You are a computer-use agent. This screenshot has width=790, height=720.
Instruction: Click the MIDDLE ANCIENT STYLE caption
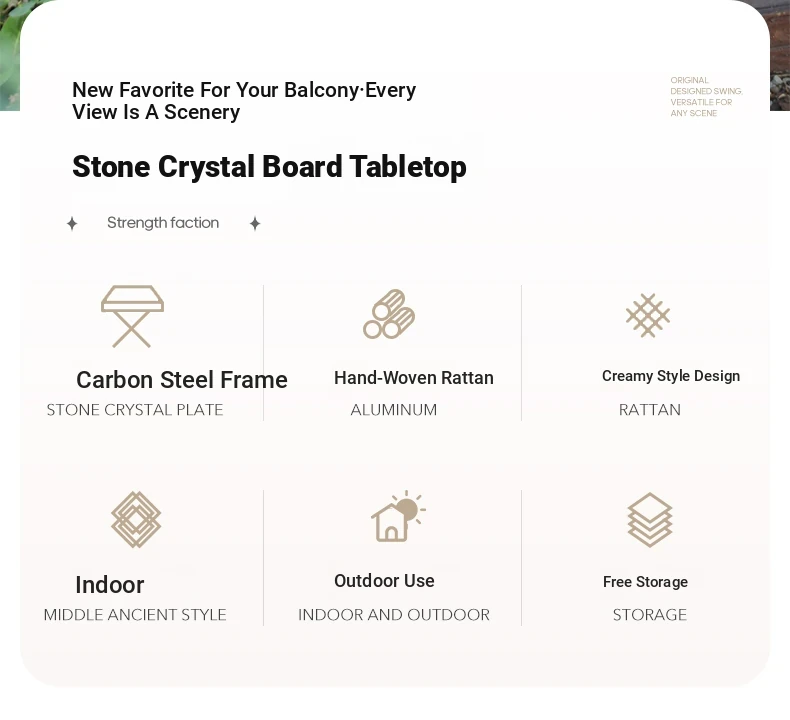pyautogui.click(x=135, y=615)
